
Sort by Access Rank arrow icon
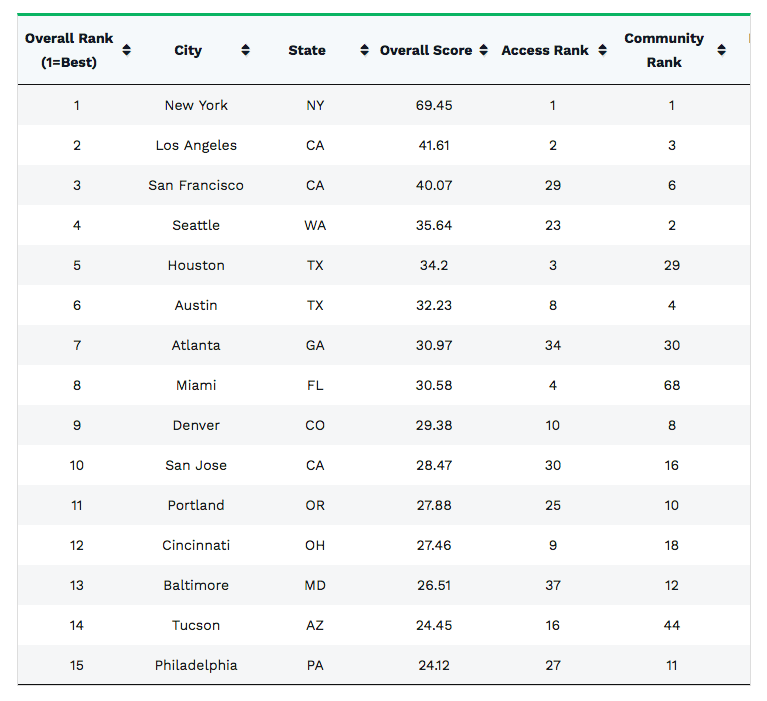pos(602,50)
